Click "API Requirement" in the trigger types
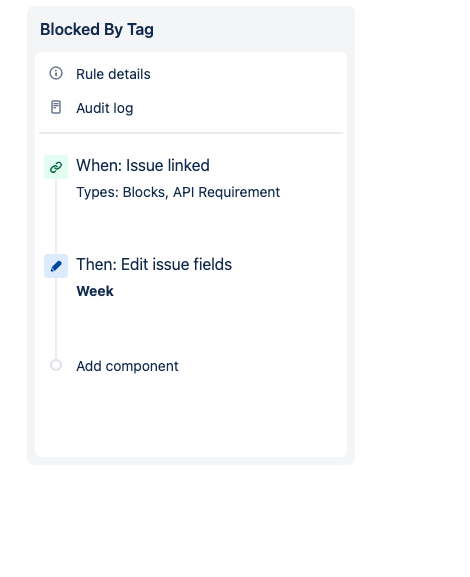The image size is (470, 577). pyautogui.click(x=226, y=192)
